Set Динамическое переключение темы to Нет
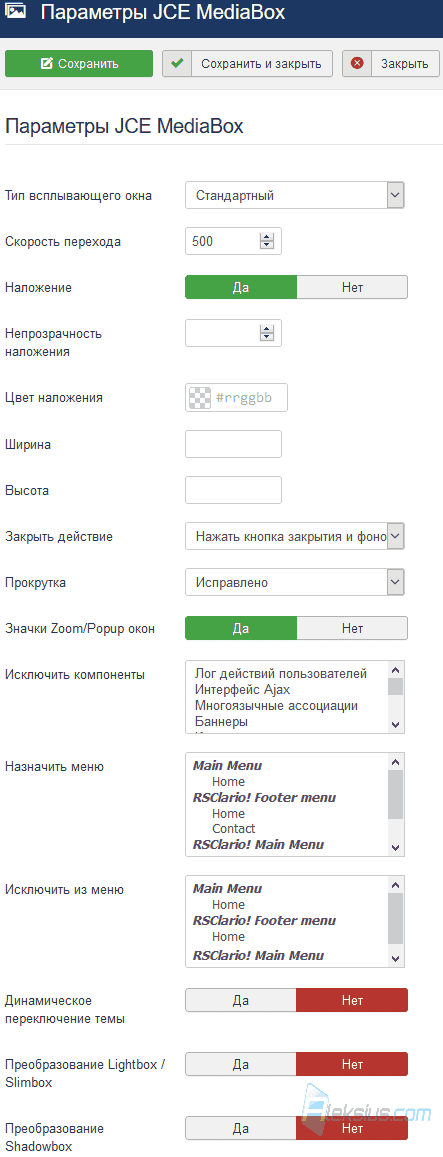The height and width of the screenshot is (1157, 443). click(352, 1001)
